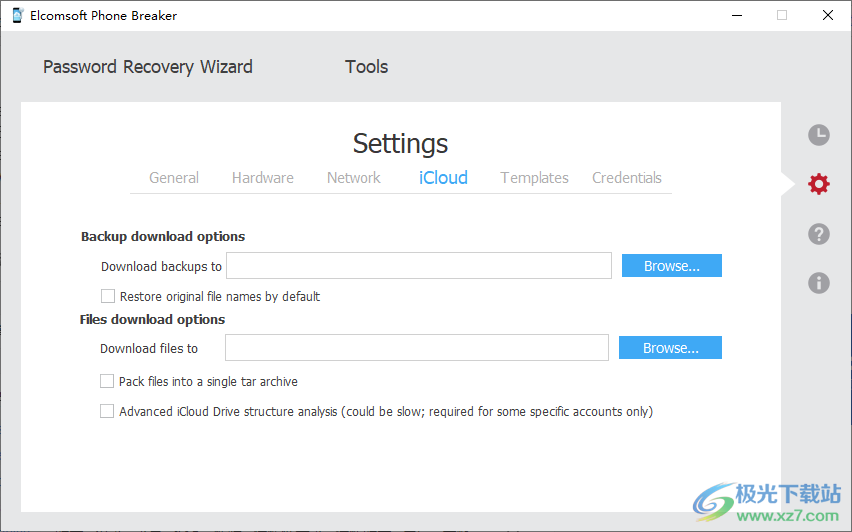The height and width of the screenshot is (532, 852).
Task: Open Password Recovery Wizard section
Action: (148, 67)
